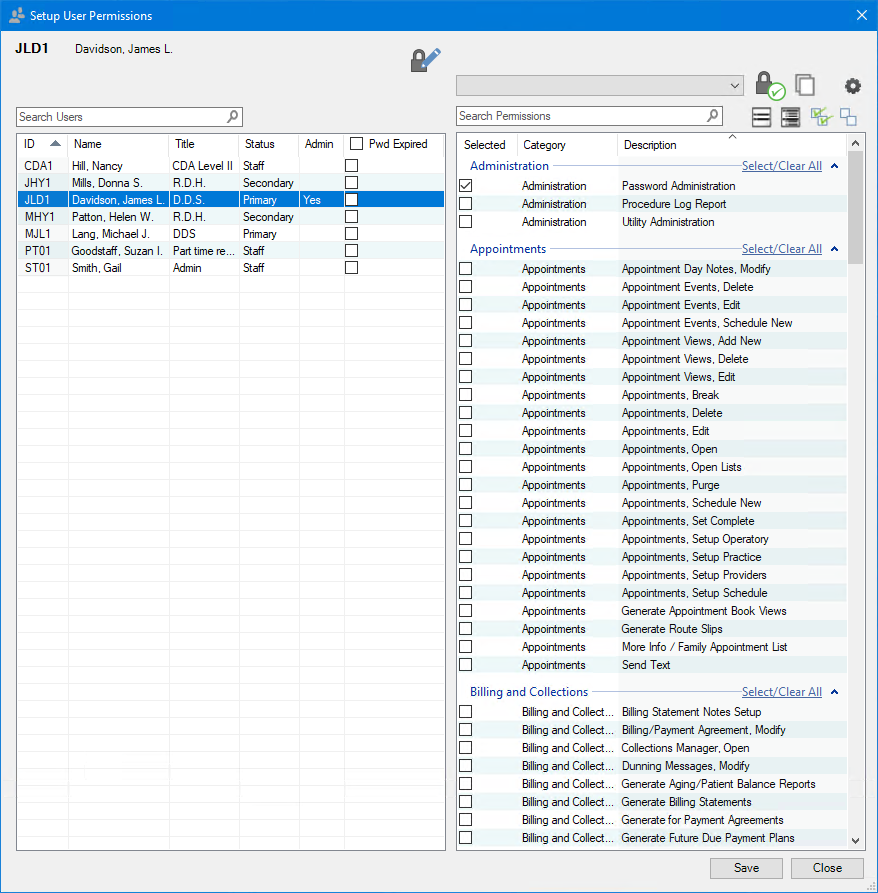
Task: Click the expand all groups list icon
Action: 791,117
